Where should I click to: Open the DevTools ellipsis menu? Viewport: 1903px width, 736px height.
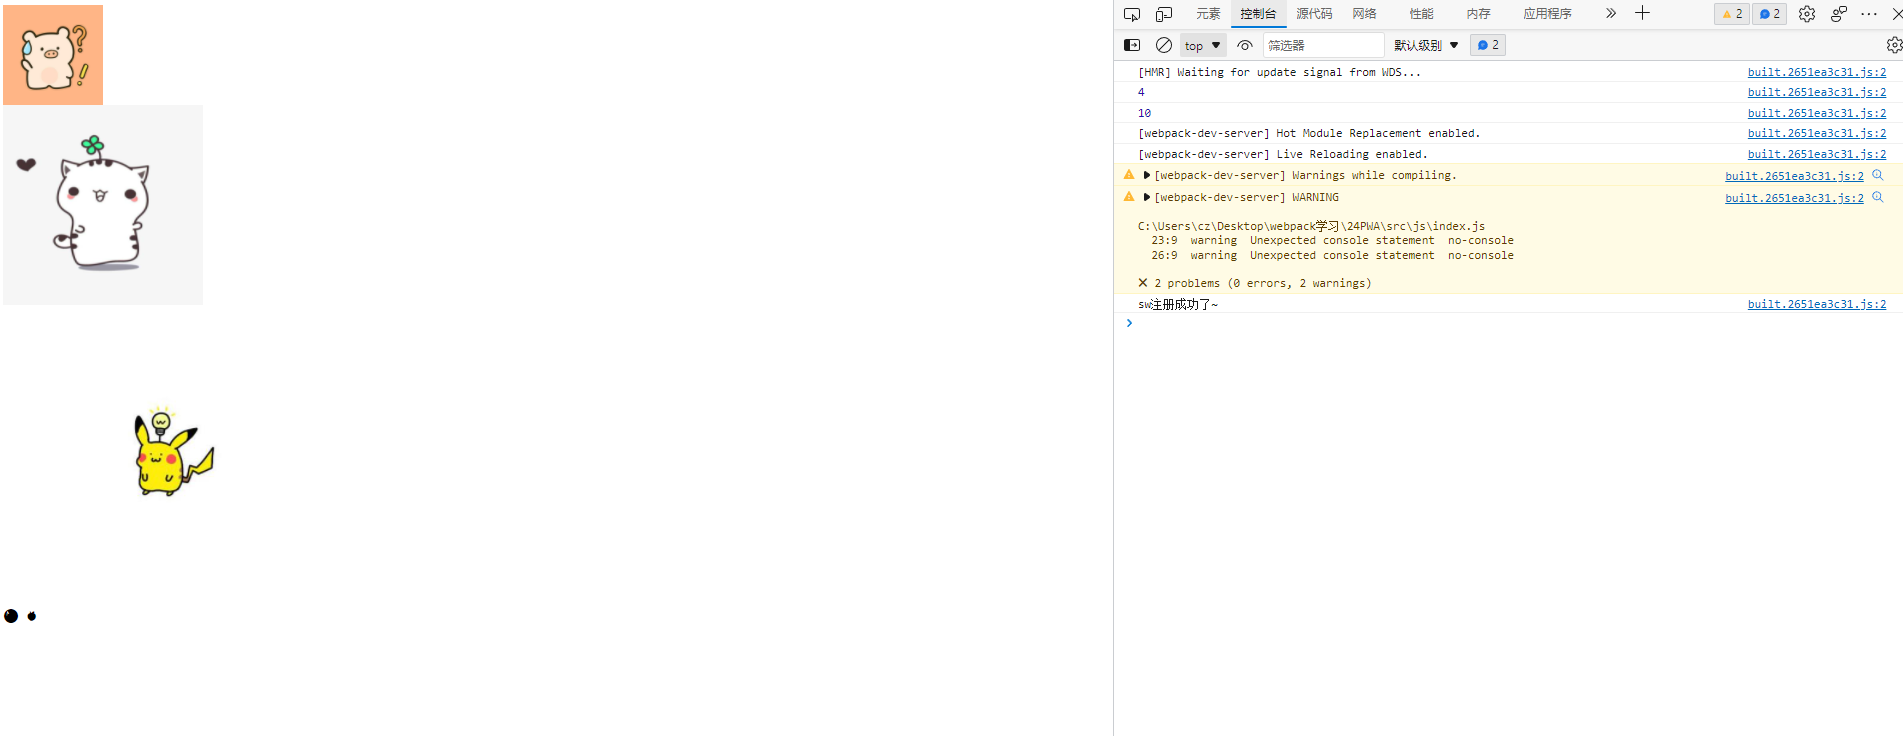[1868, 14]
